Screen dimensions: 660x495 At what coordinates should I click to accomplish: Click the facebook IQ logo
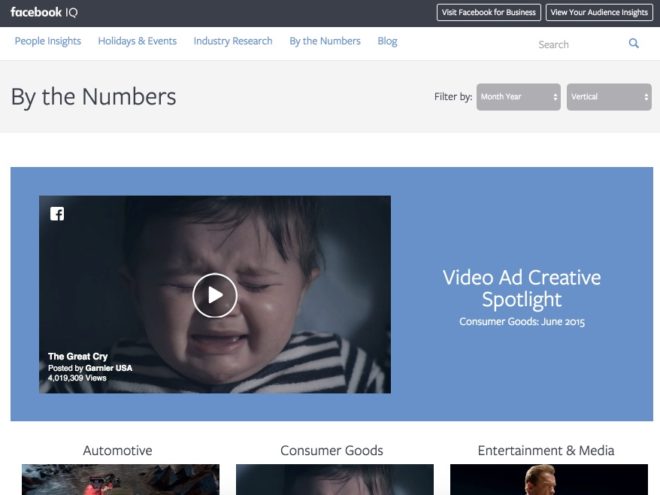click(44, 12)
